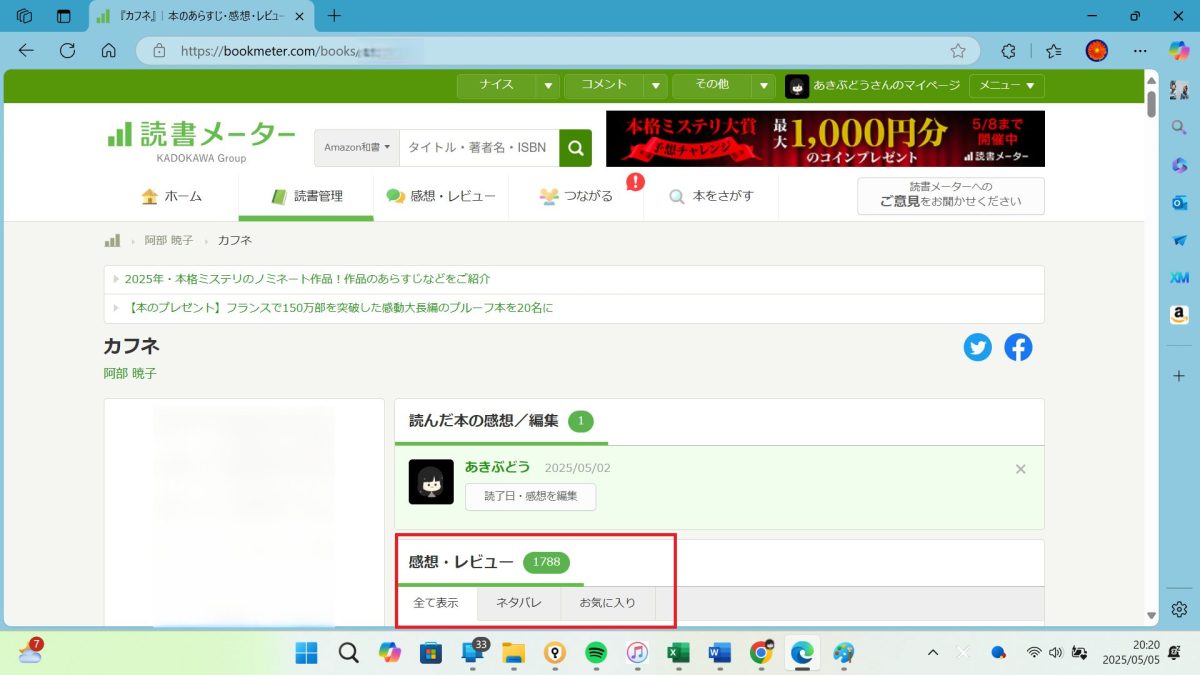Switch to the ネタバレ tab
The height and width of the screenshot is (675, 1200).
pyautogui.click(x=519, y=603)
